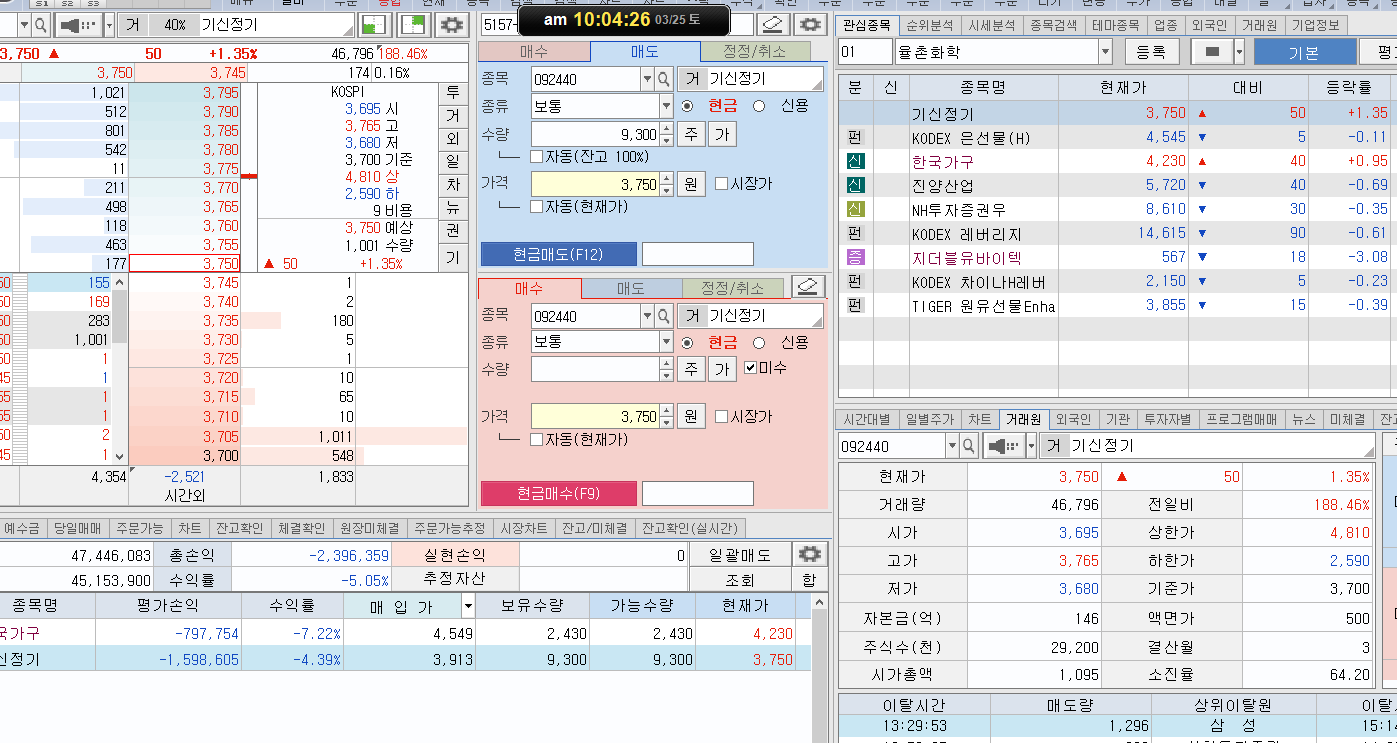Select the 신용 radio button in the buy panel
This screenshot has height=743, width=1397.
tap(759, 343)
